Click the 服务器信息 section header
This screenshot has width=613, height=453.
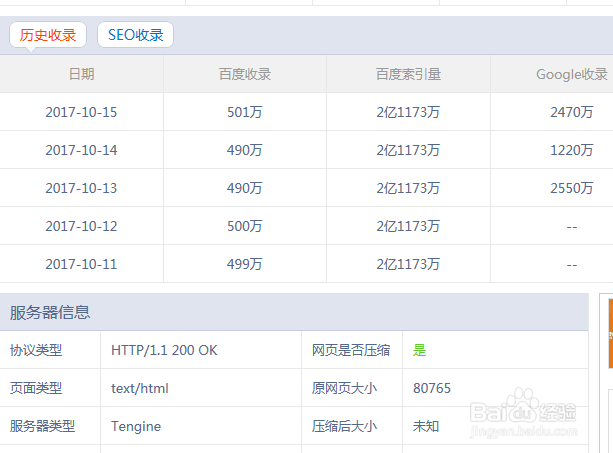click(x=50, y=312)
